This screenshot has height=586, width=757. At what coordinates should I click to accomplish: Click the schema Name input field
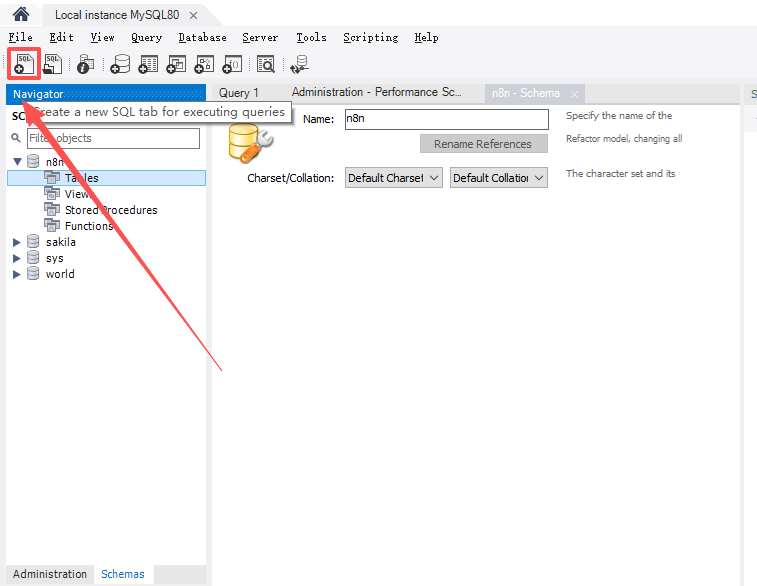pos(447,119)
